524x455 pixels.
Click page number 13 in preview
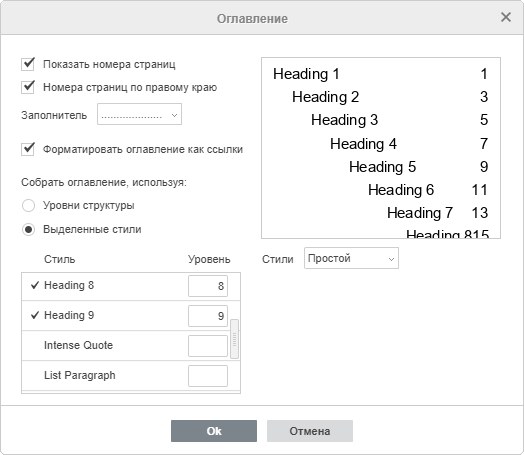pyautogui.click(x=480, y=213)
